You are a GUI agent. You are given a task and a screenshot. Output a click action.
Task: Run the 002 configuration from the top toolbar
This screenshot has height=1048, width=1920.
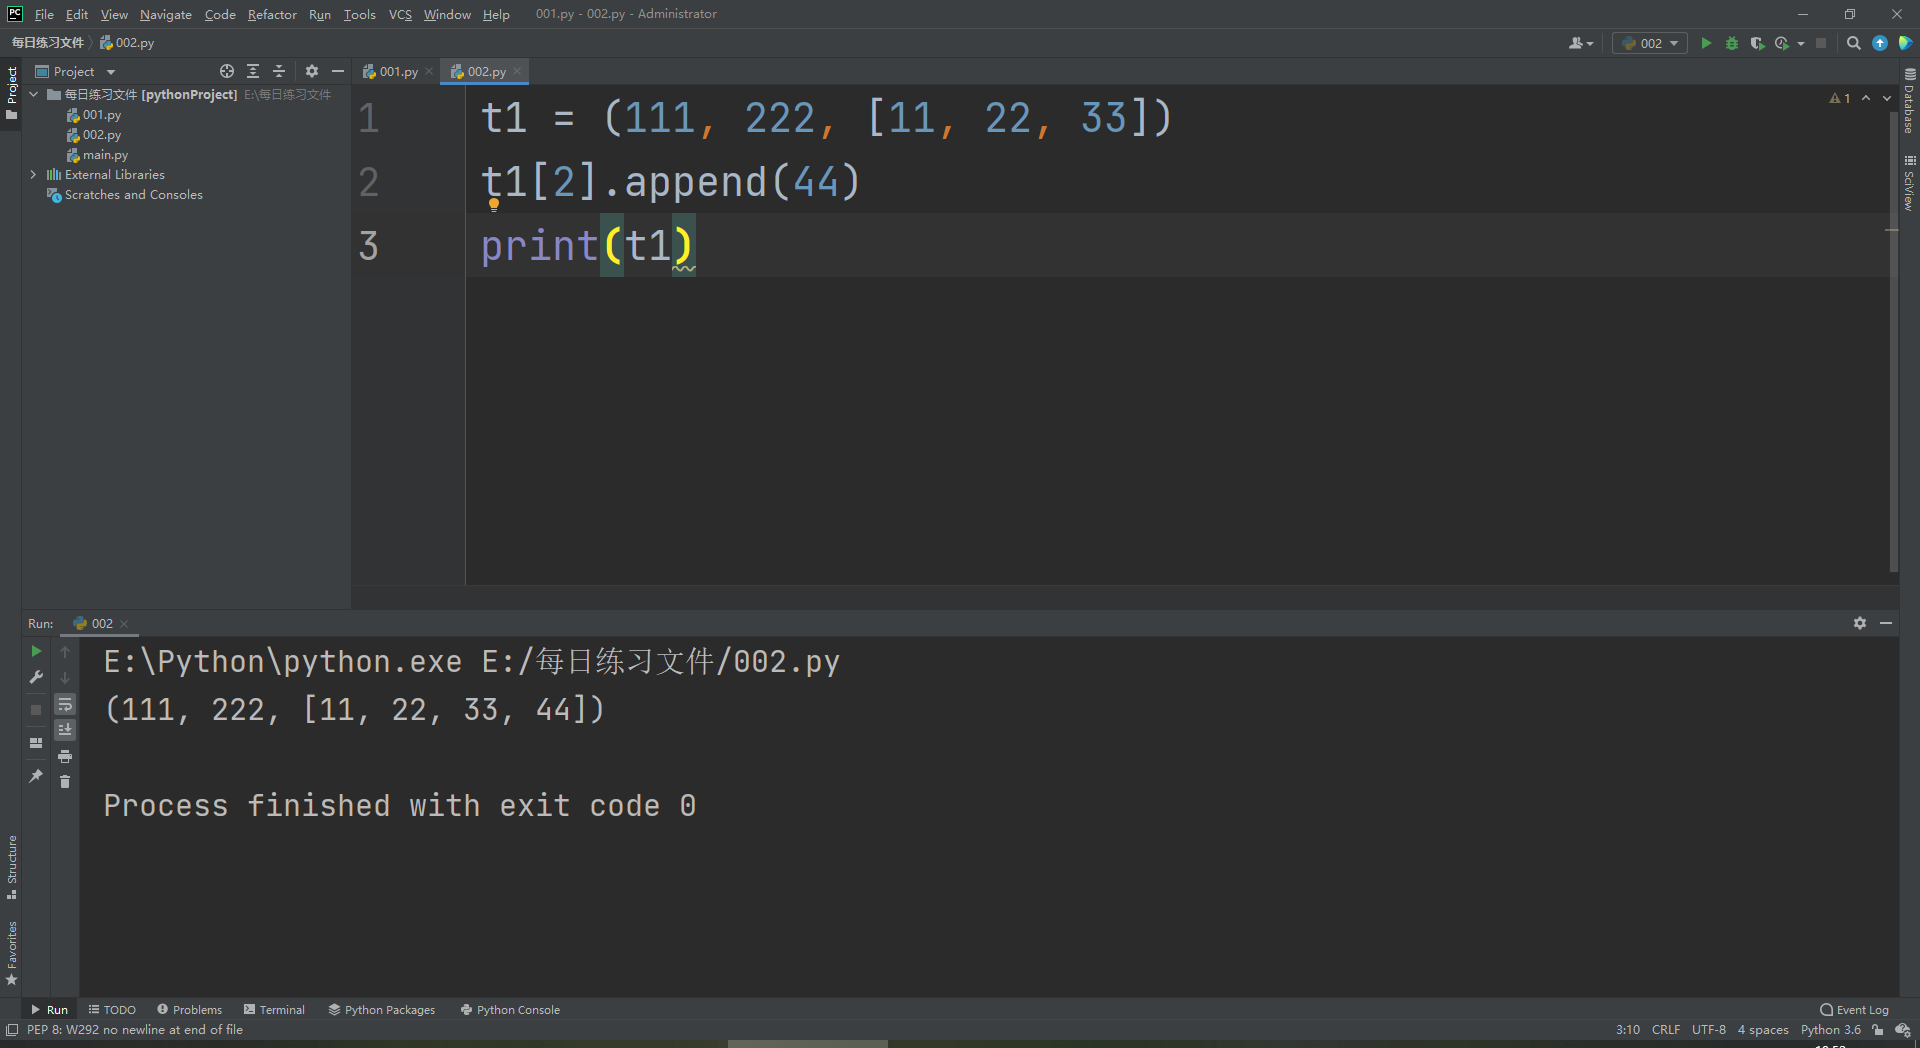pyautogui.click(x=1706, y=43)
